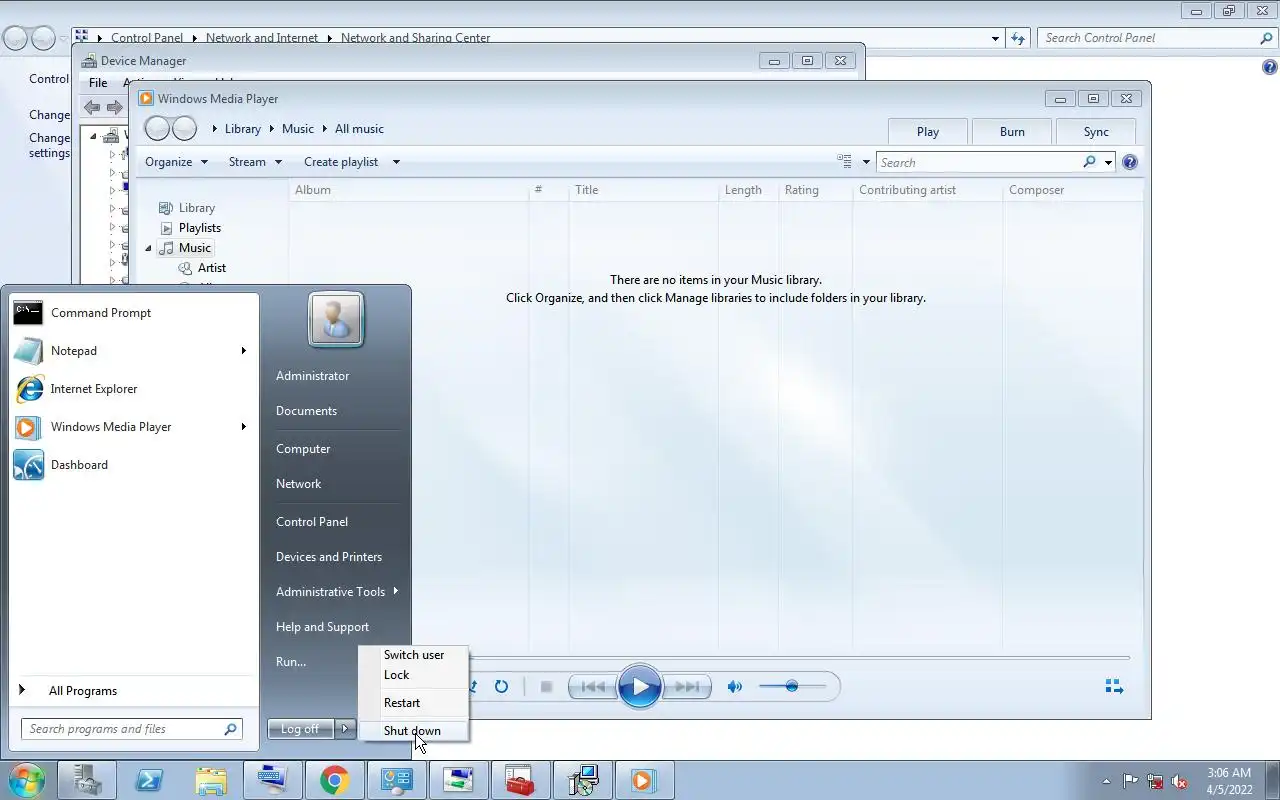Click the user account picture
The height and width of the screenshot is (800, 1280).
pyautogui.click(x=336, y=319)
